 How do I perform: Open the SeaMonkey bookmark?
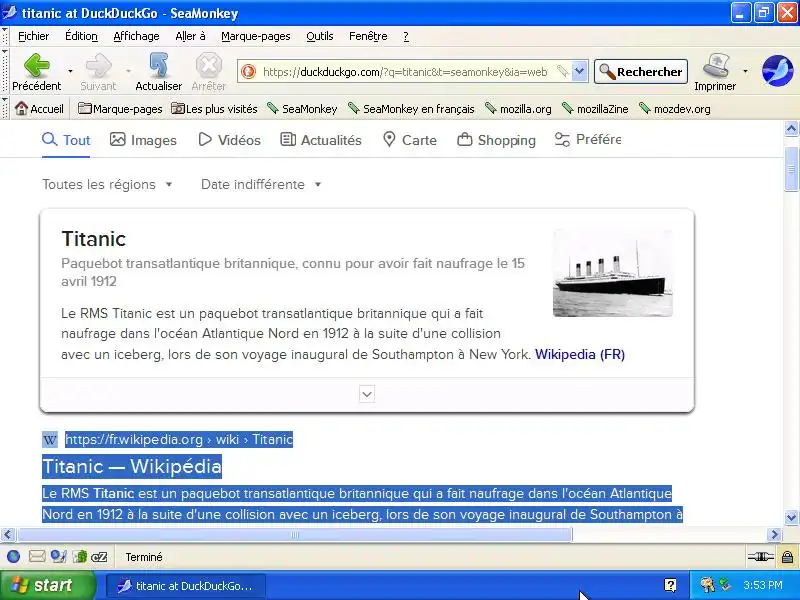[x=302, y=109]
